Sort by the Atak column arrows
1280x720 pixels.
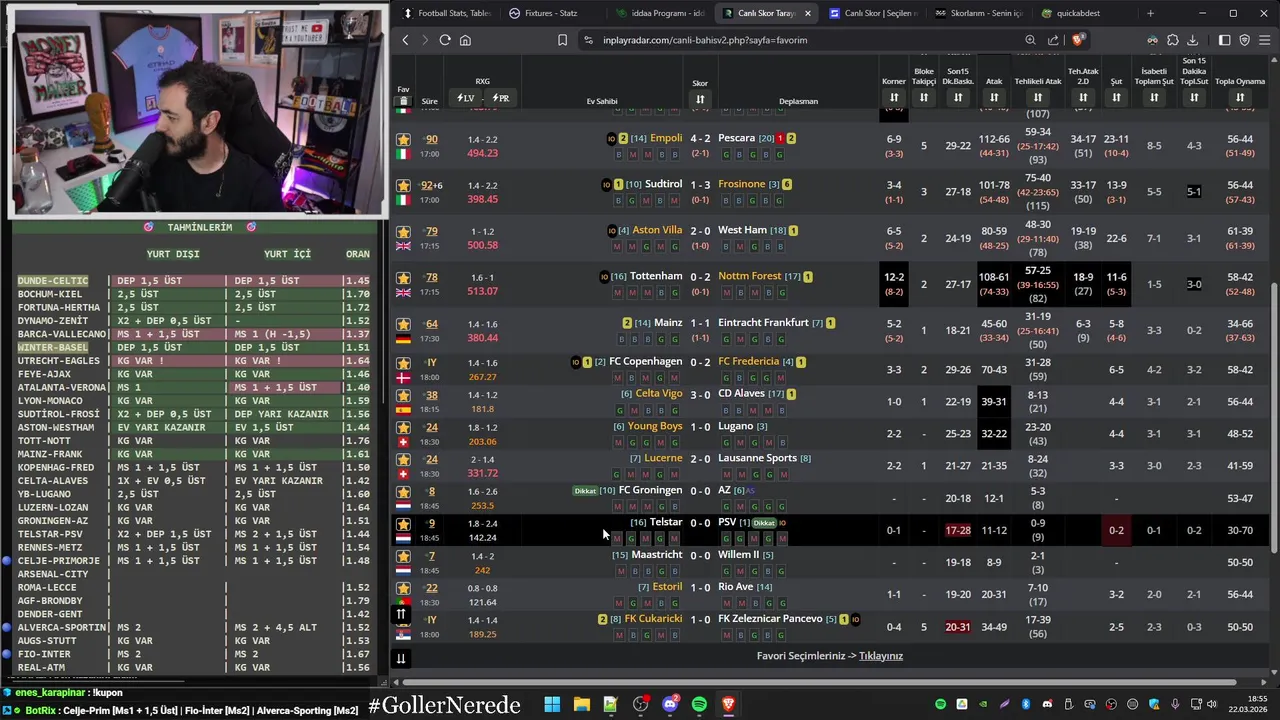tap(994, 97)
